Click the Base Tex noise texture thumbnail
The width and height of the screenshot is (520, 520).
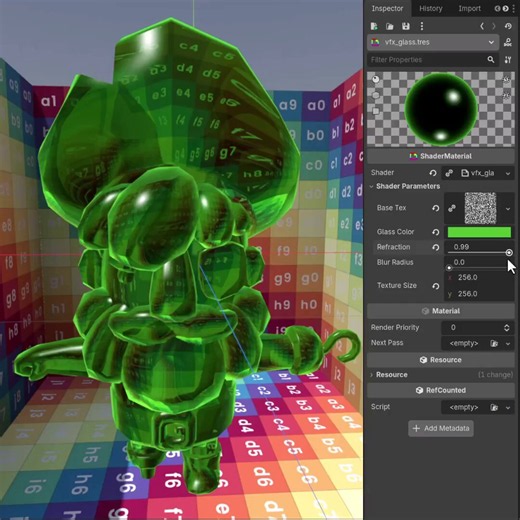pyautogui.click(x=480, y=208)
